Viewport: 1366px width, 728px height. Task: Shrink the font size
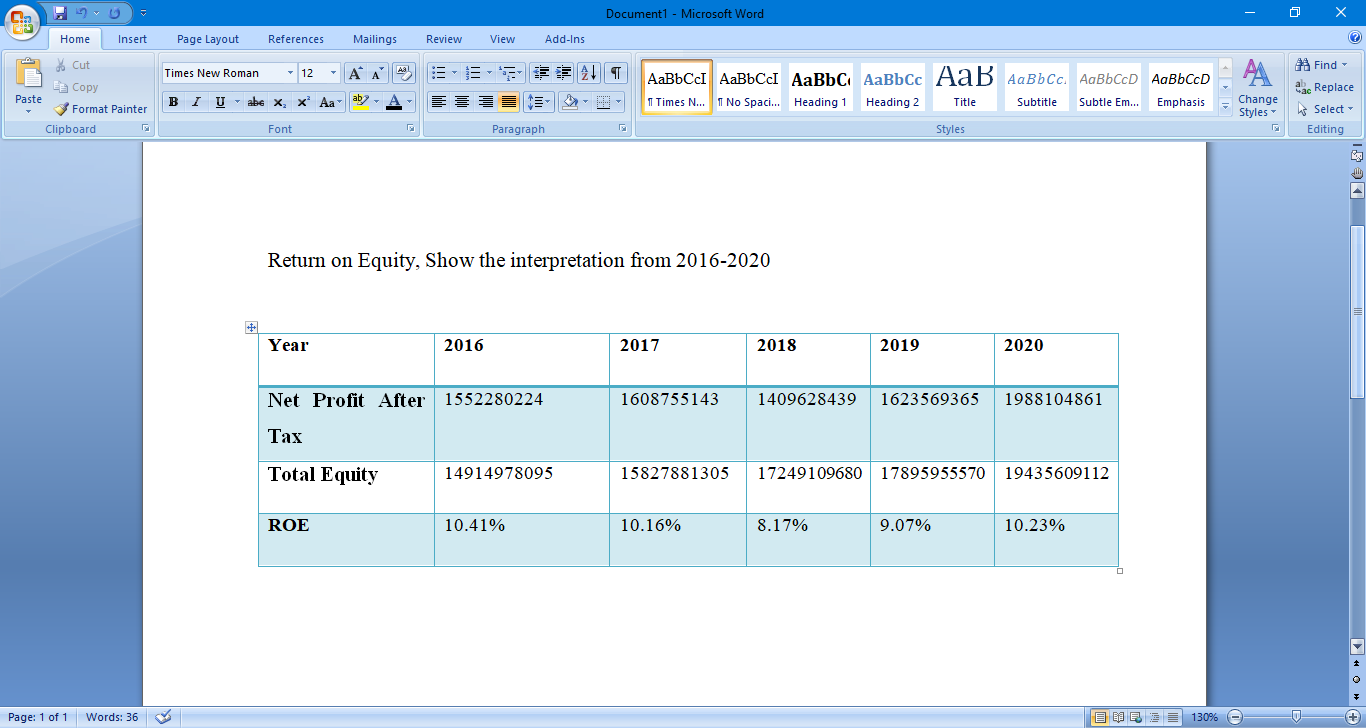(x=378, y=73)
